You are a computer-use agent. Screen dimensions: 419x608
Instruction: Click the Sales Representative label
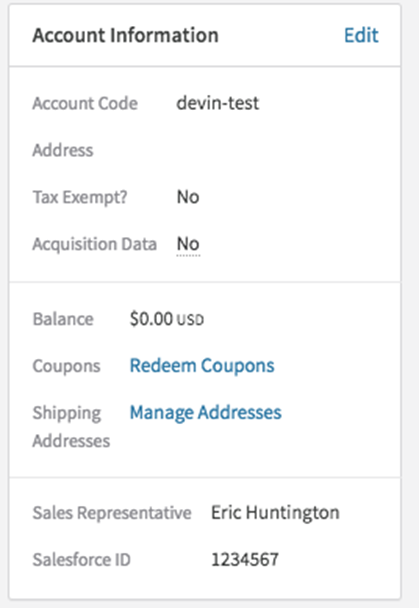point(112,513)
